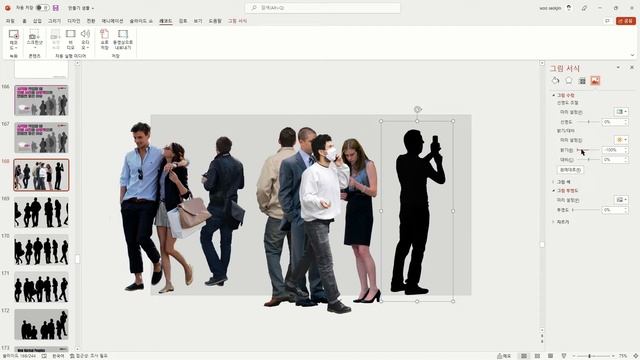Open the Size and Properties pane icon

582,80
